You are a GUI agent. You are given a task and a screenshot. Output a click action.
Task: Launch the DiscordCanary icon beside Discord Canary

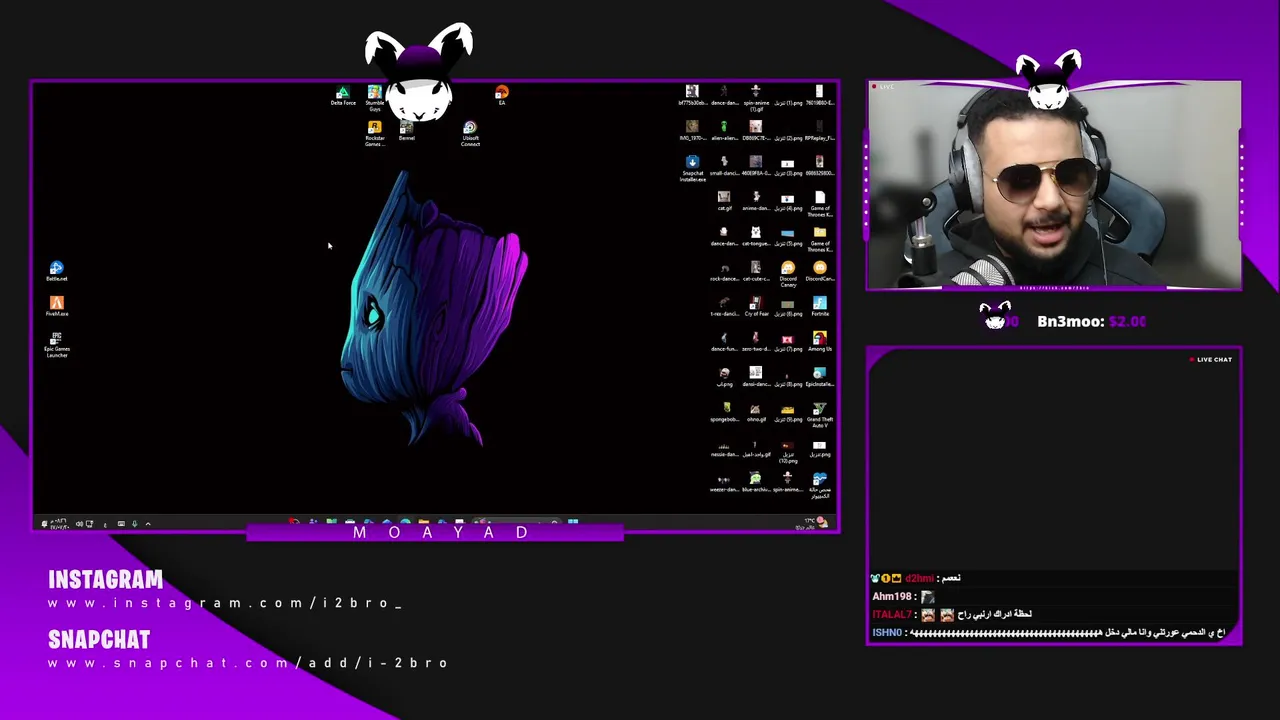click(x=820, y=271)
